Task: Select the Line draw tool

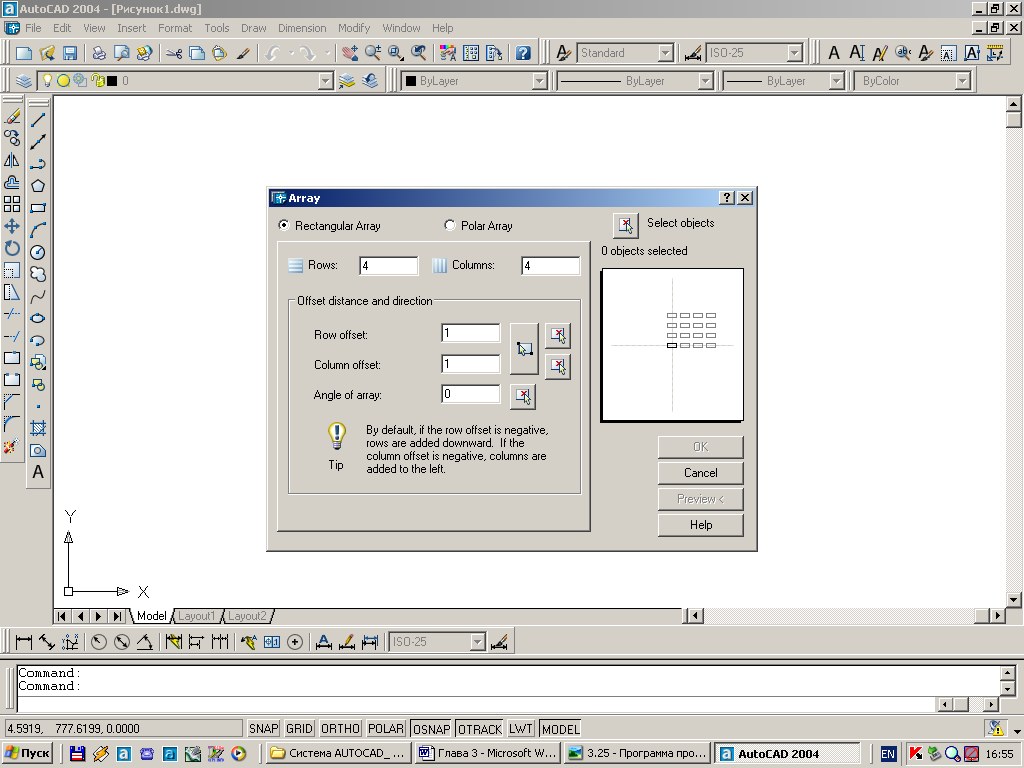Action: (x=38, y=120)
